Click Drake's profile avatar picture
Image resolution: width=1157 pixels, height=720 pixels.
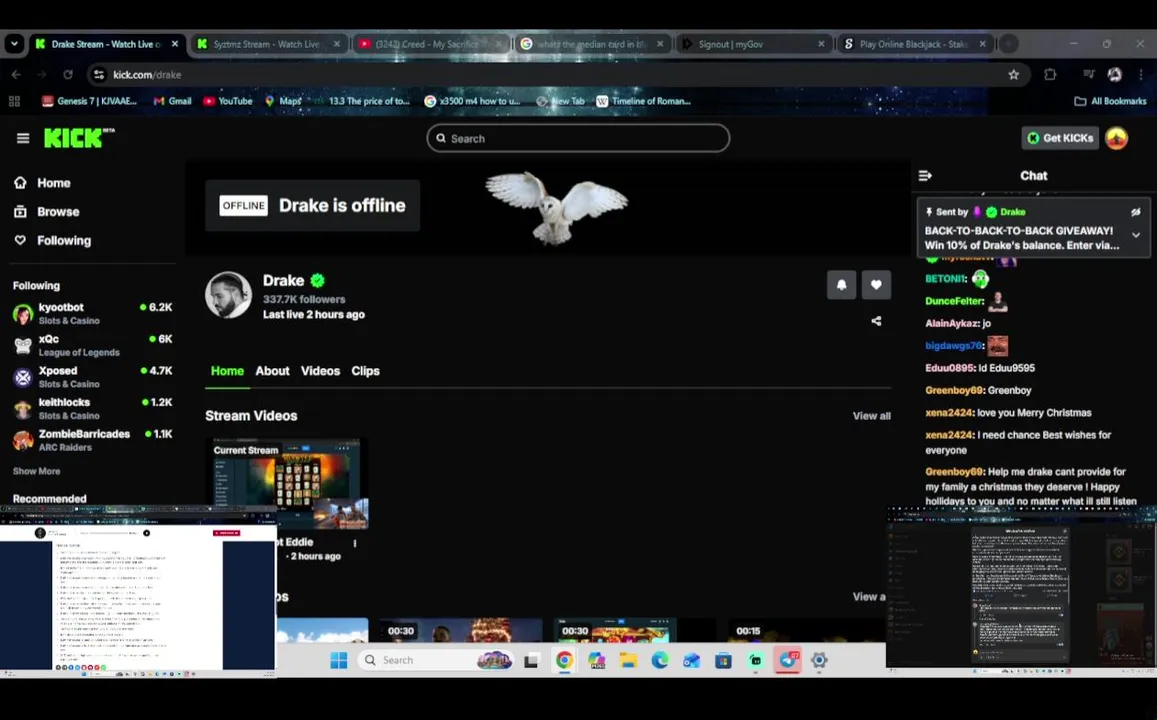click(229, 295)
